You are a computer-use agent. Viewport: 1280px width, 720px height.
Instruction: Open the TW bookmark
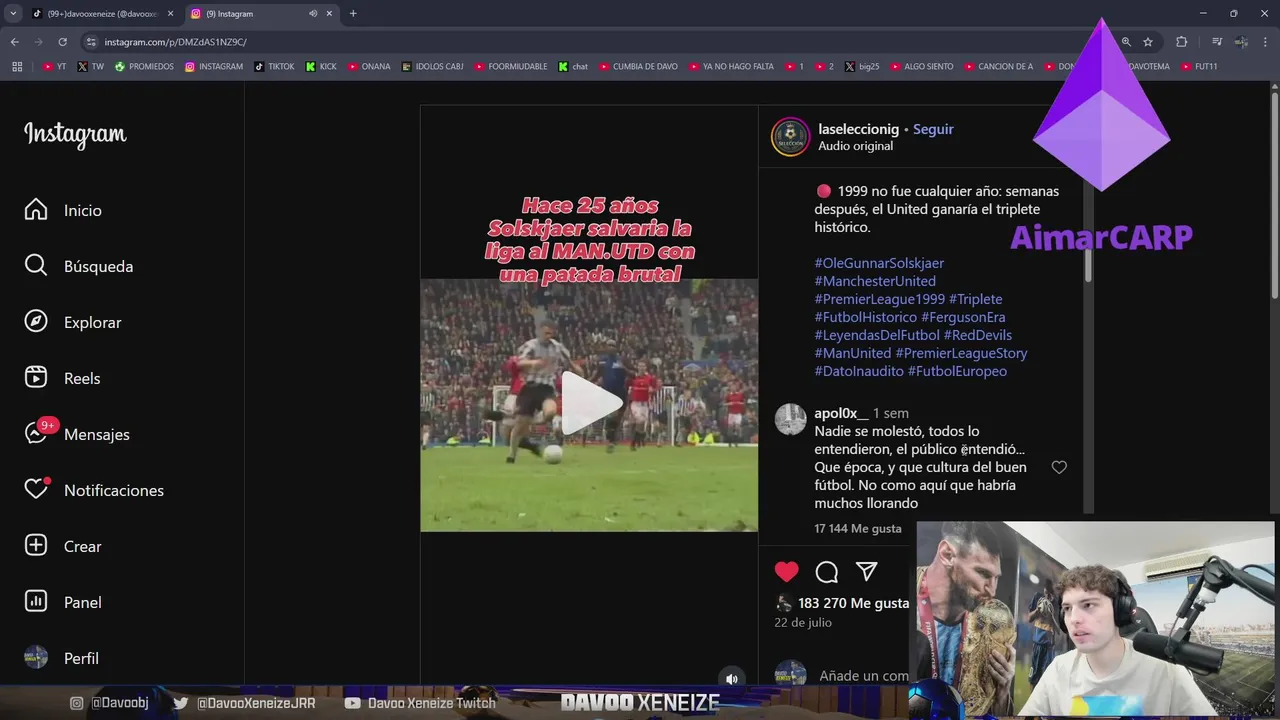[x=91, y=66]
